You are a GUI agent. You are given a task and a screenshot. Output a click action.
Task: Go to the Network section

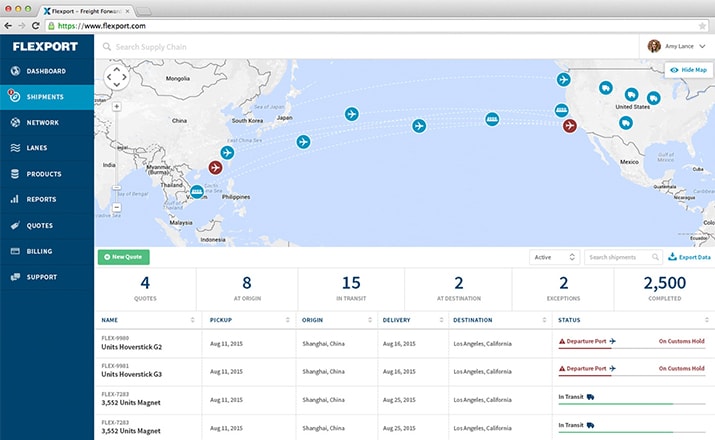47,123
